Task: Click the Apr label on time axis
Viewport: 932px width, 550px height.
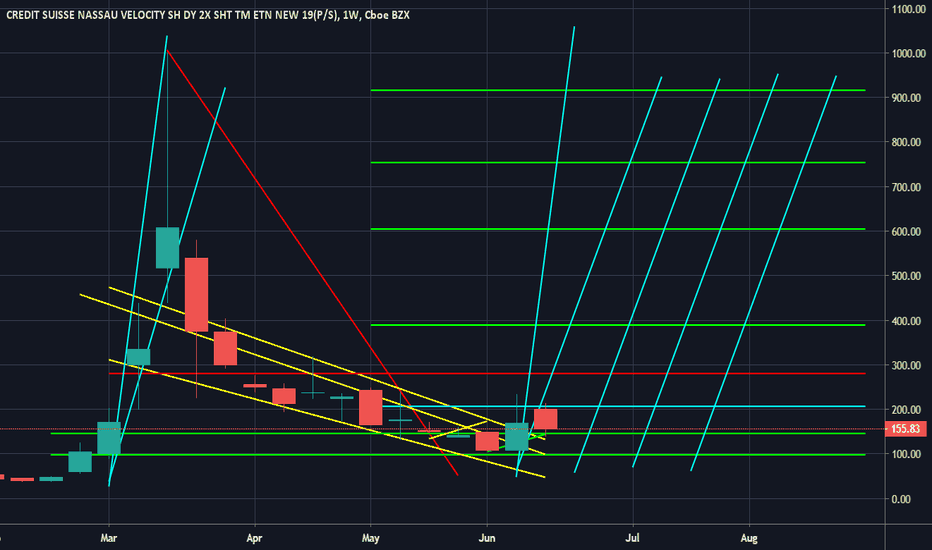Action: 254,538
